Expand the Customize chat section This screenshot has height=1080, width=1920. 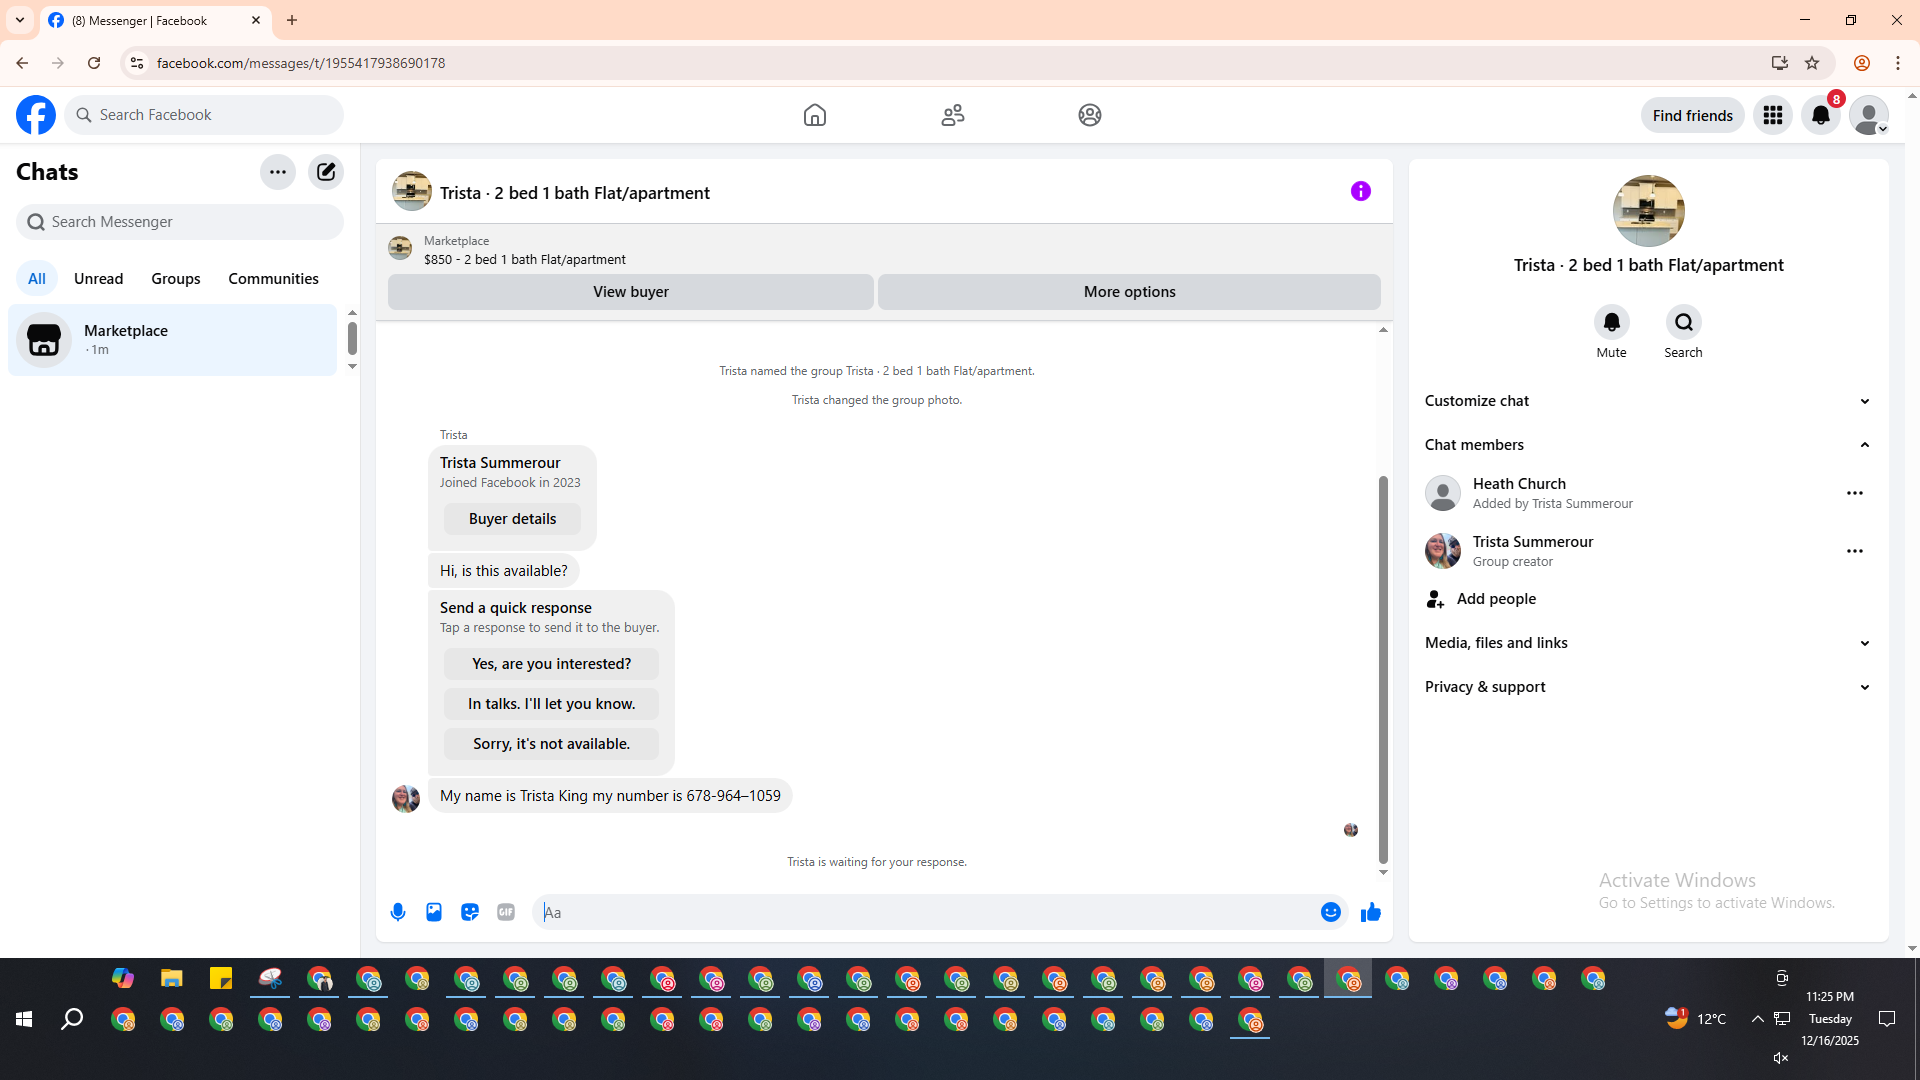pos(1648,401)
